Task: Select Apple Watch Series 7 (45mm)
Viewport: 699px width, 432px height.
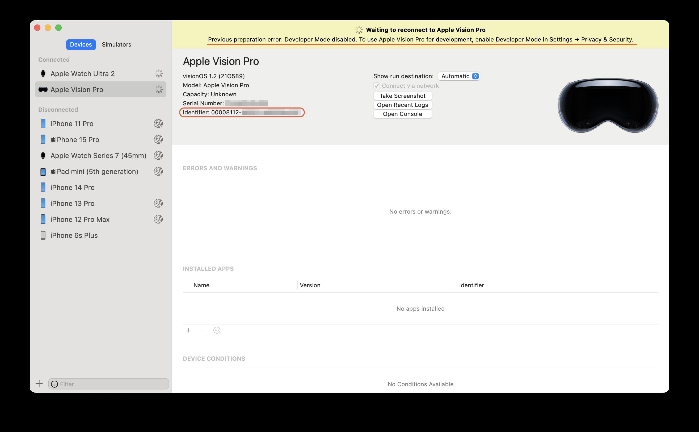Action: pyautogui.click(x=100, y=156)
